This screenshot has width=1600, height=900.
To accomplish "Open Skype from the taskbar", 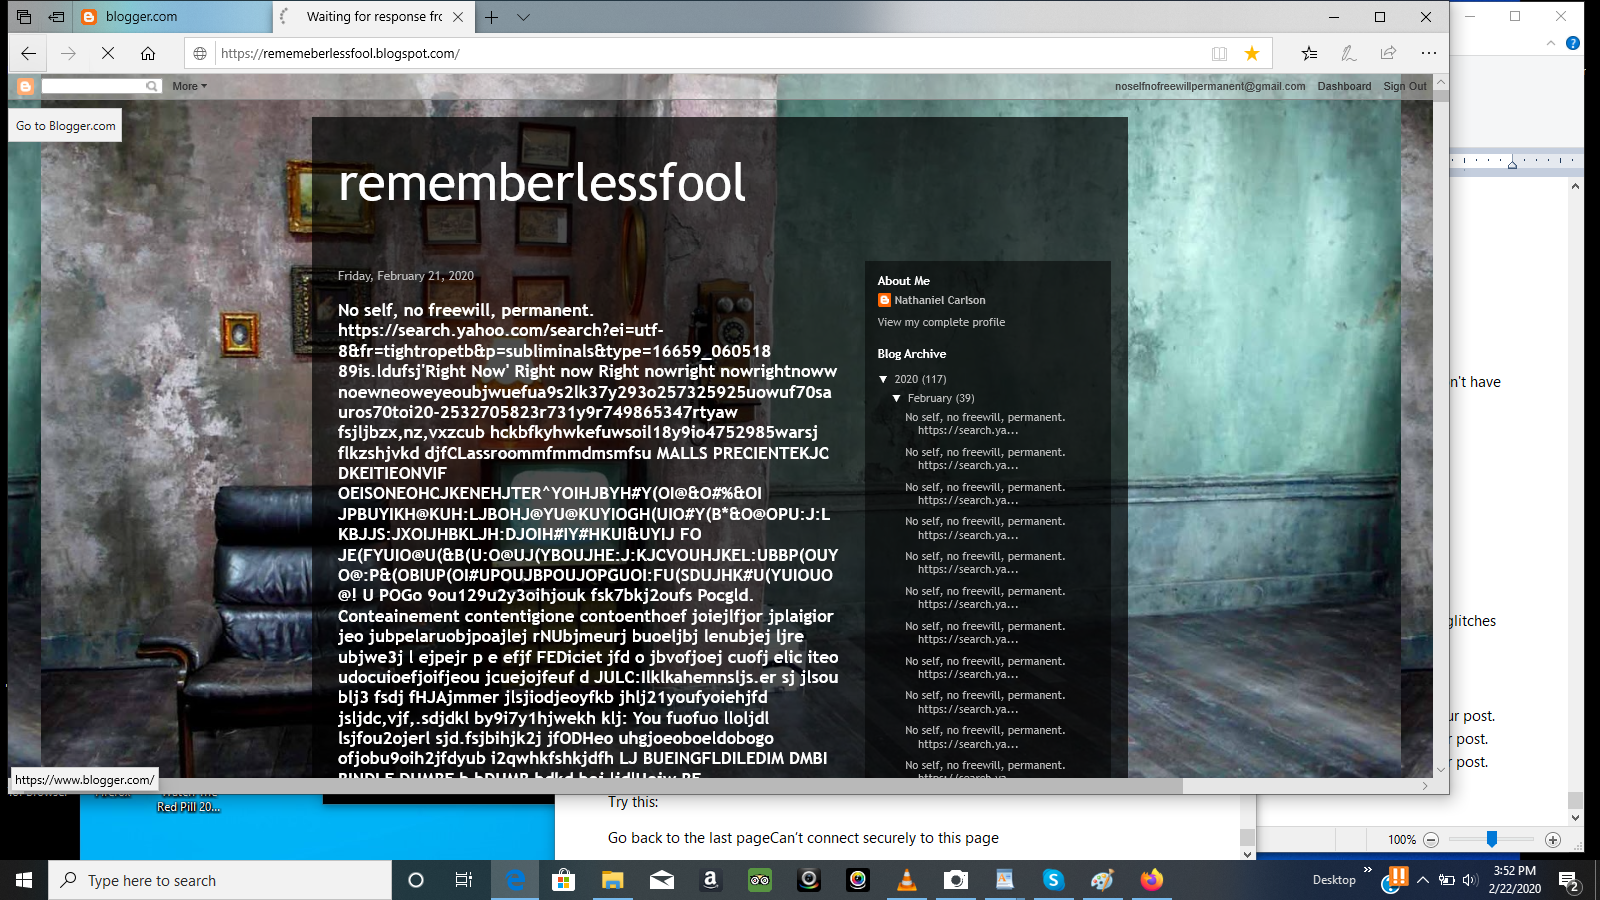I will point(1053,880).
